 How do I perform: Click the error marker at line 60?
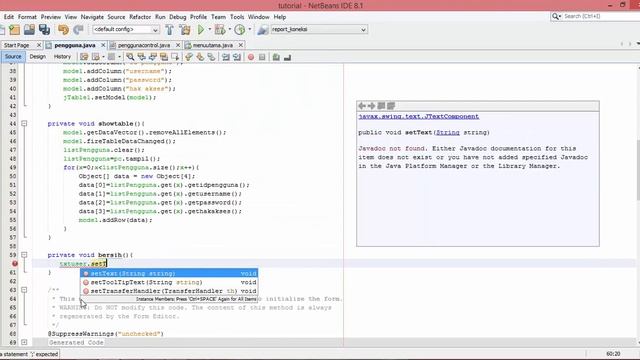click(x=15, y=264)
